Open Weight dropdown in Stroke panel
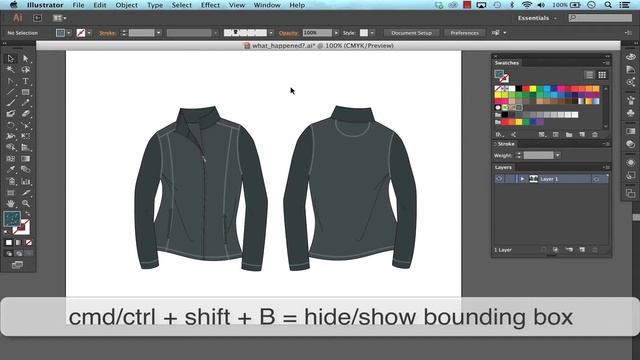 click(558, 155)
